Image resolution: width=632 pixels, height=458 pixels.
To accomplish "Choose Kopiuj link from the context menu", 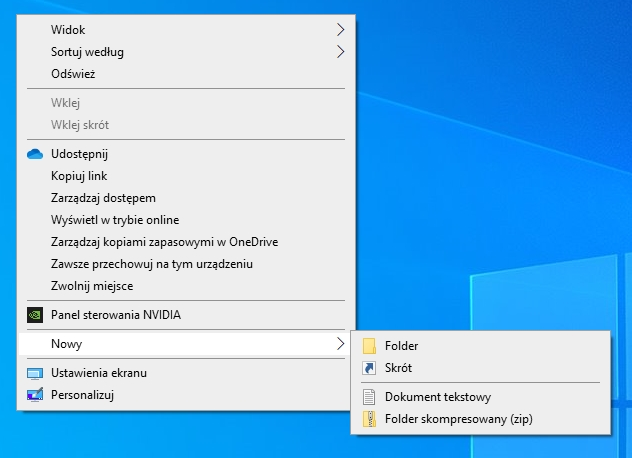I will [78, 176].
